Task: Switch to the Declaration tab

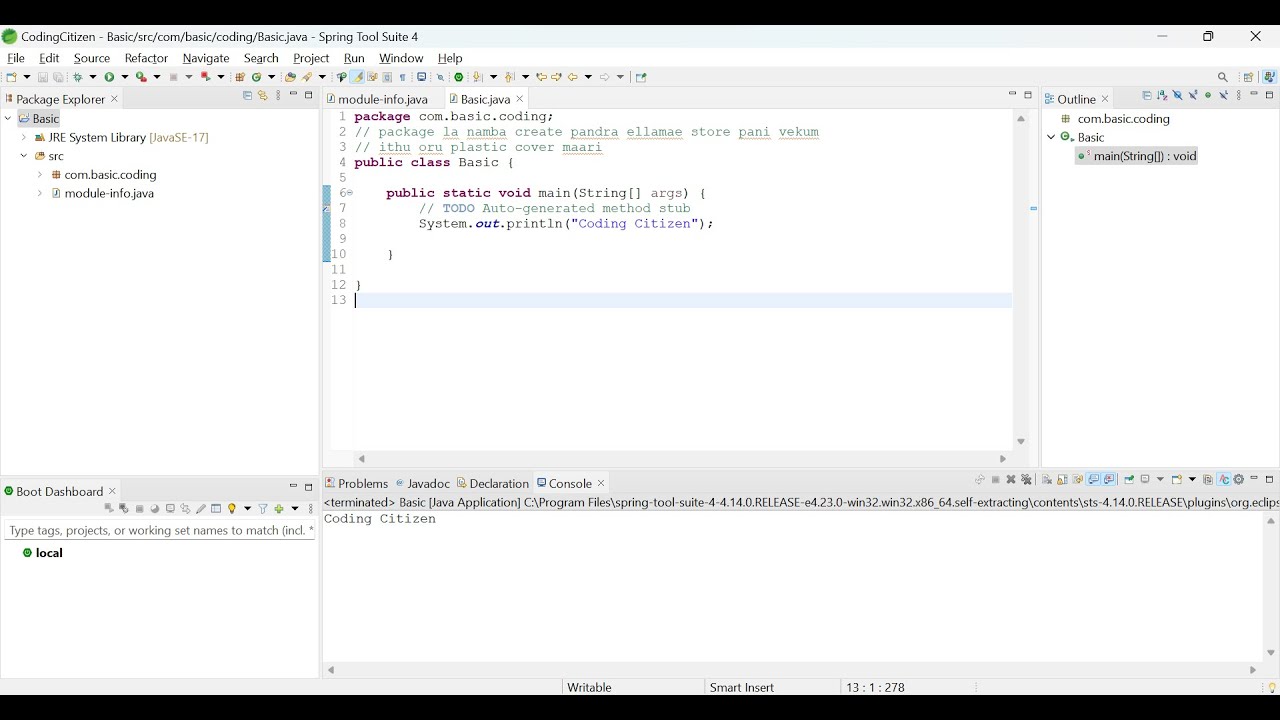Action: pyautogui.click(x=493, y=483)
